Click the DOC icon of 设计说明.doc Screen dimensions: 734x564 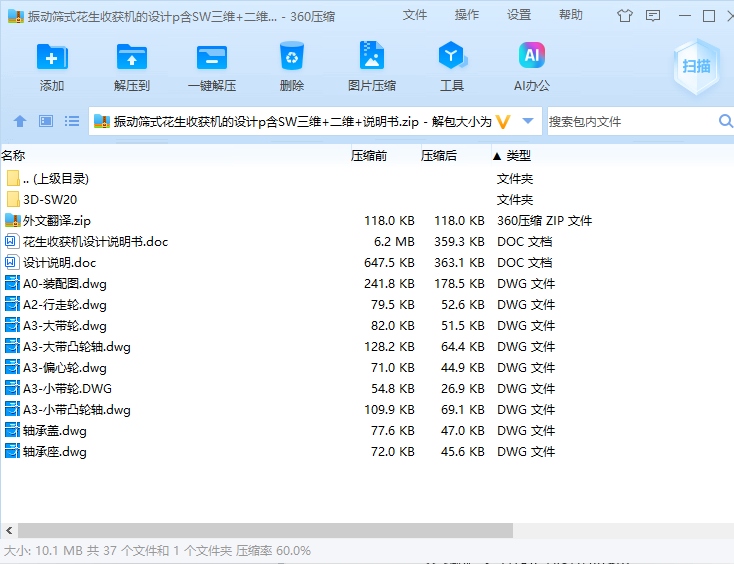point(12,262)
